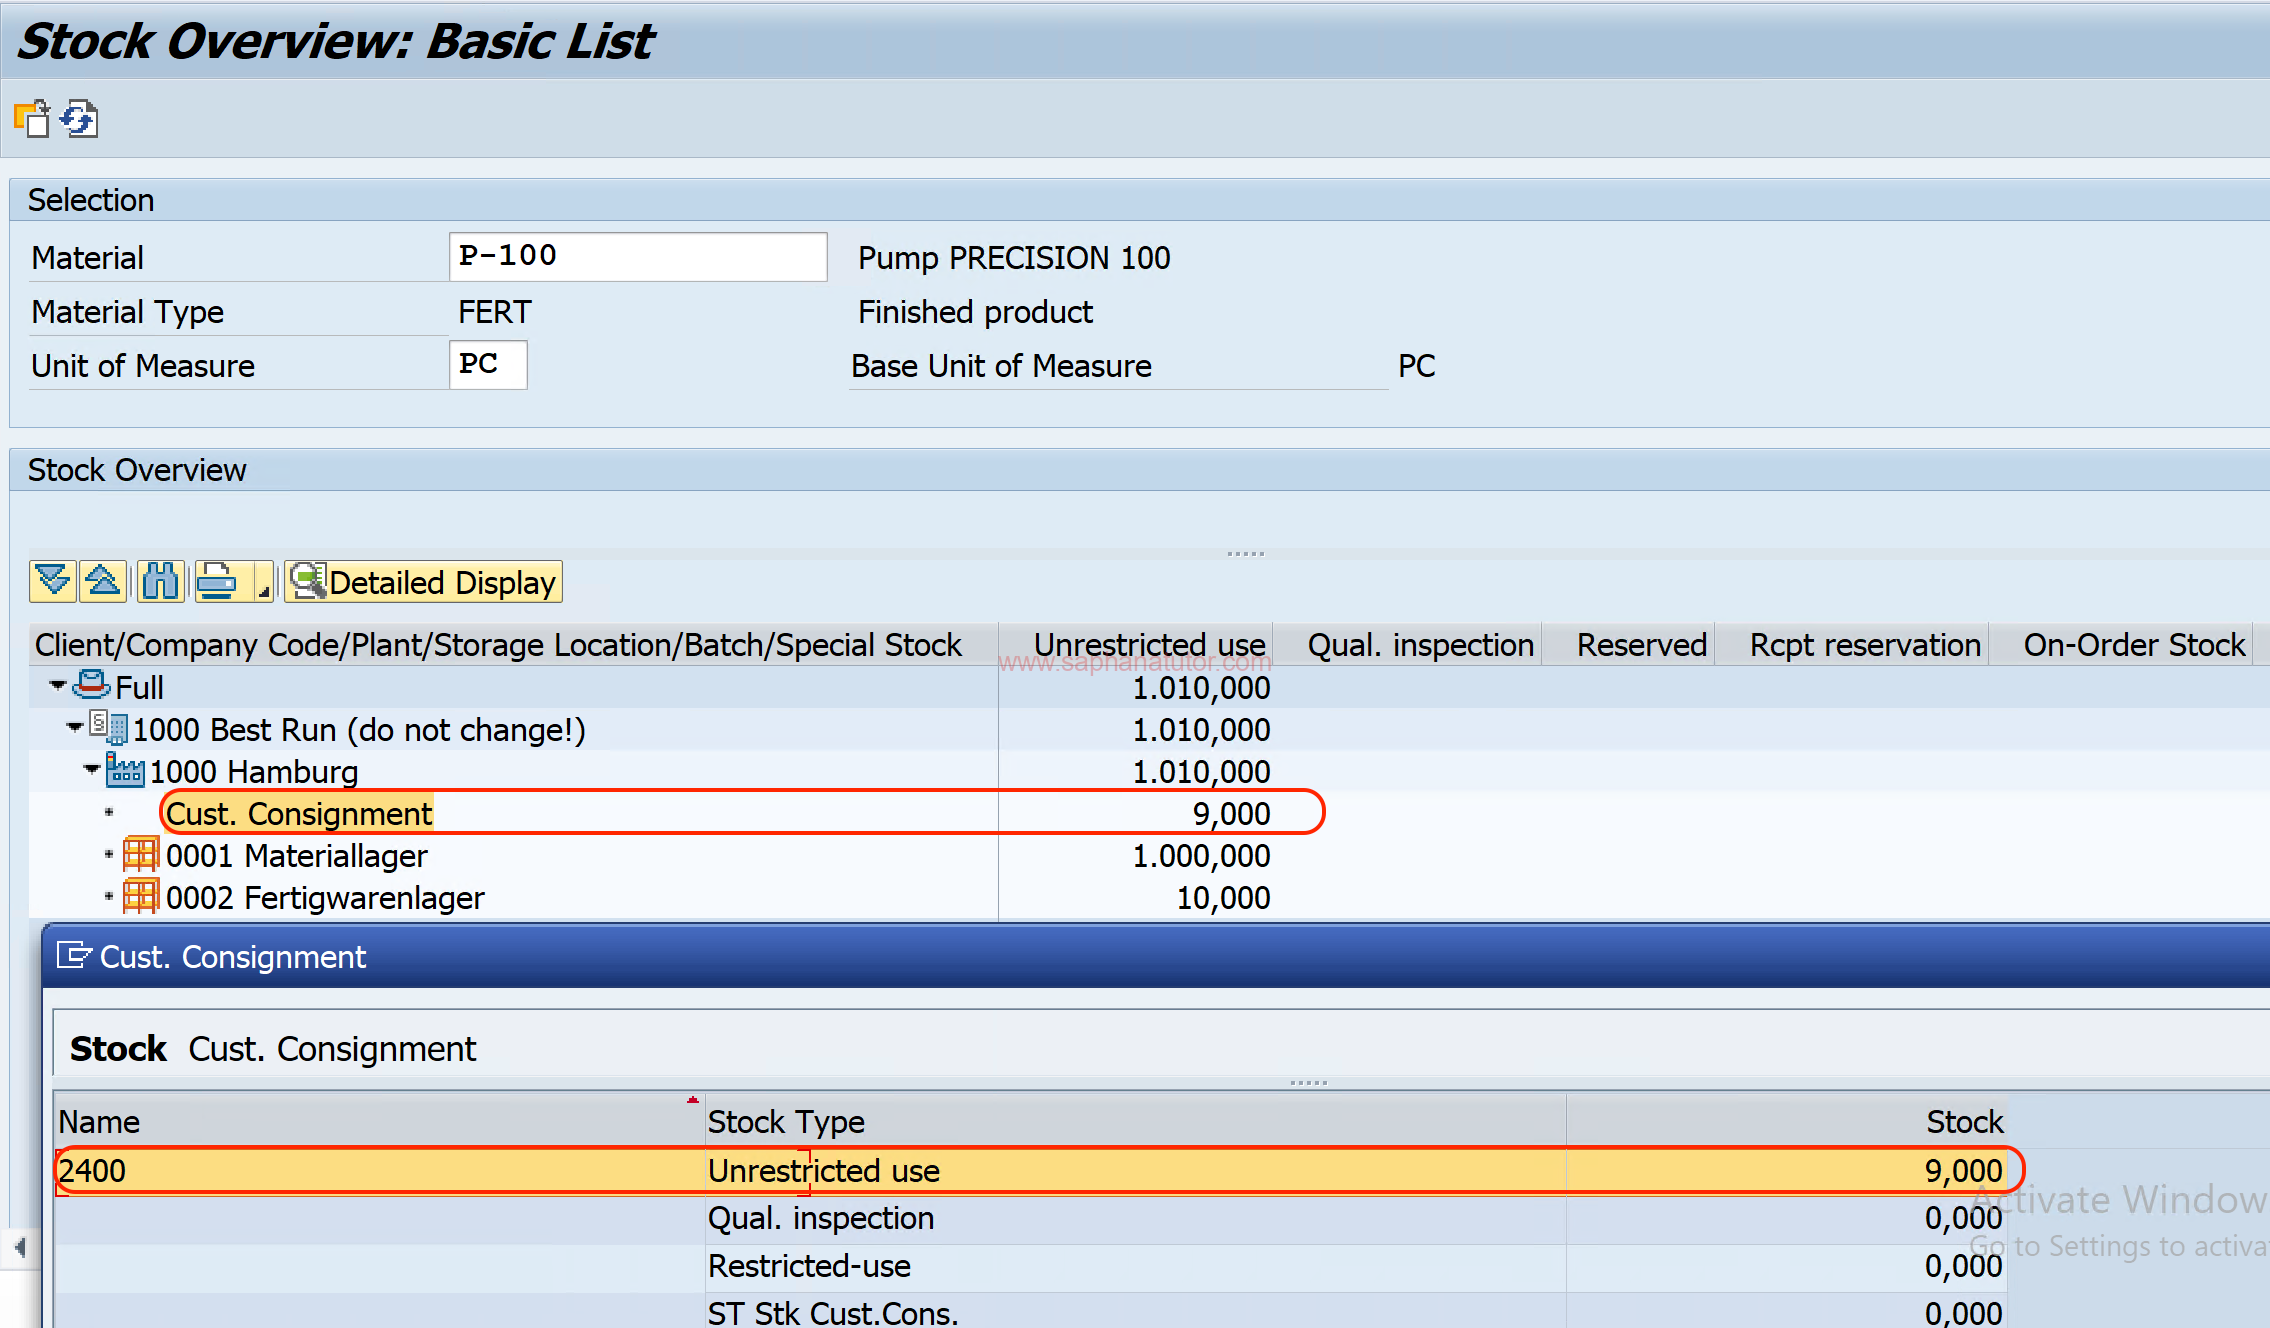
Task: Open the print options dropdown arrow
Action: [263, 581]
